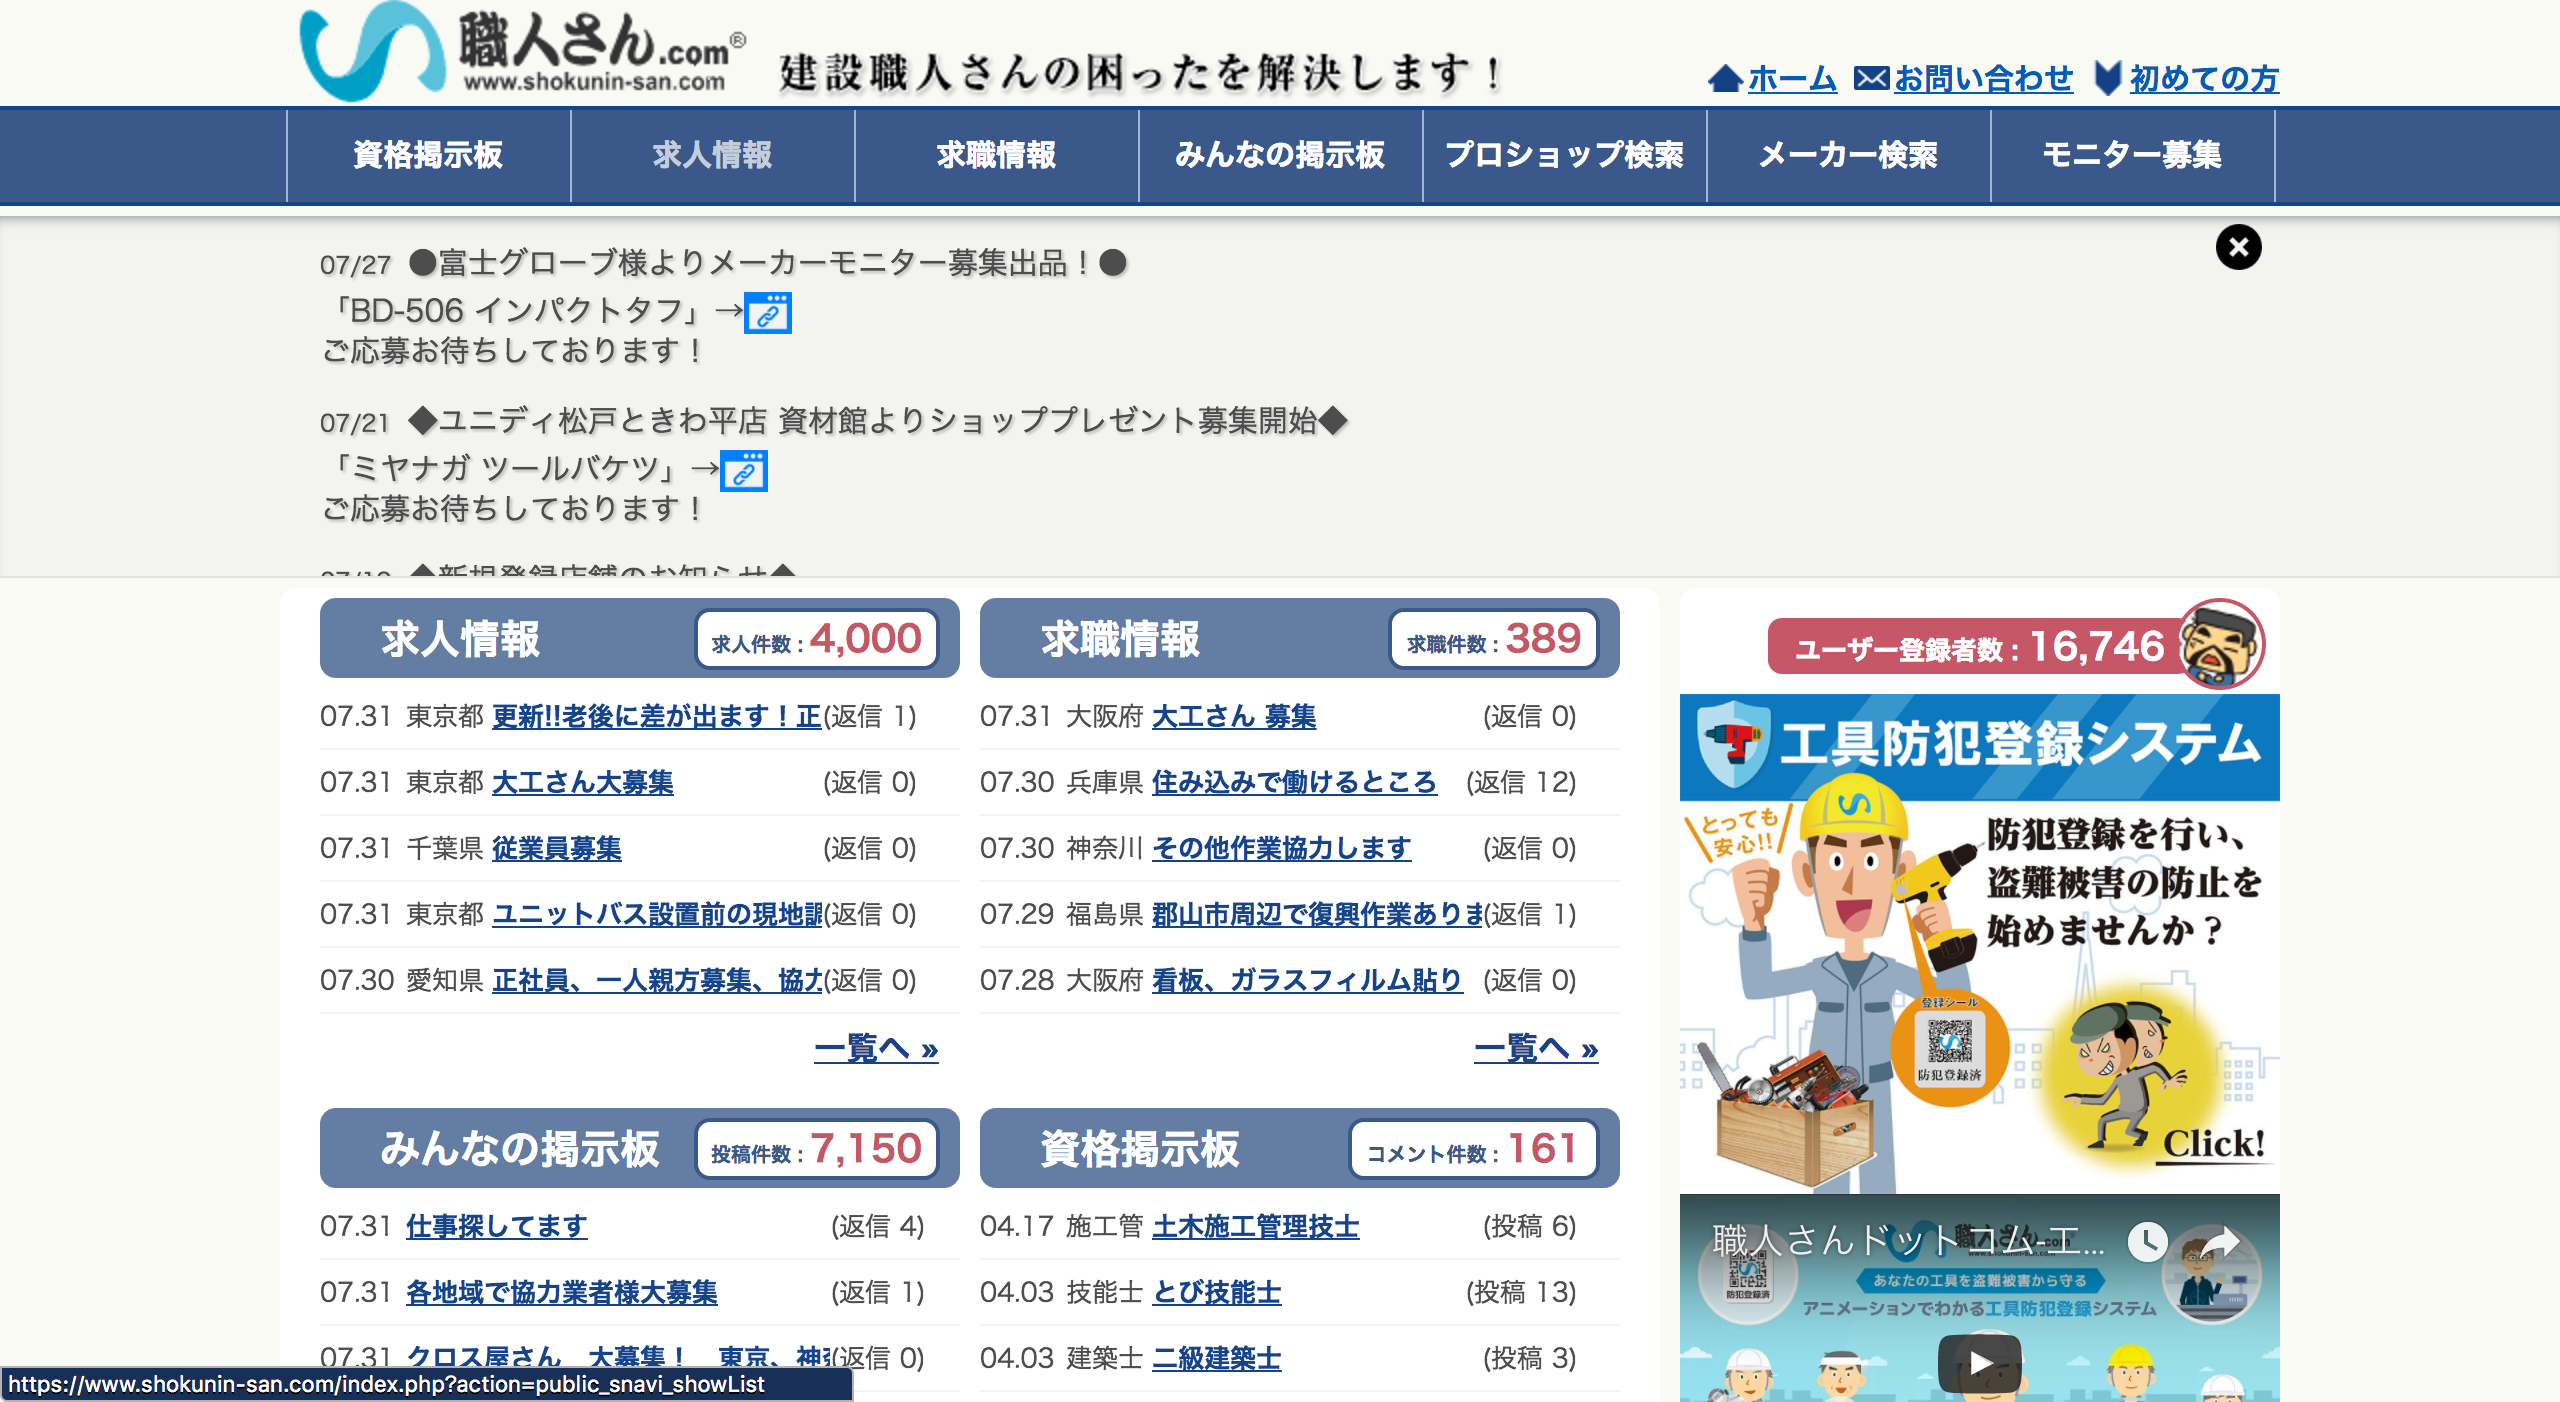Open the 土木施工管理技士 board link
2560x1402 pixels.
[x=1255, y=1226]
